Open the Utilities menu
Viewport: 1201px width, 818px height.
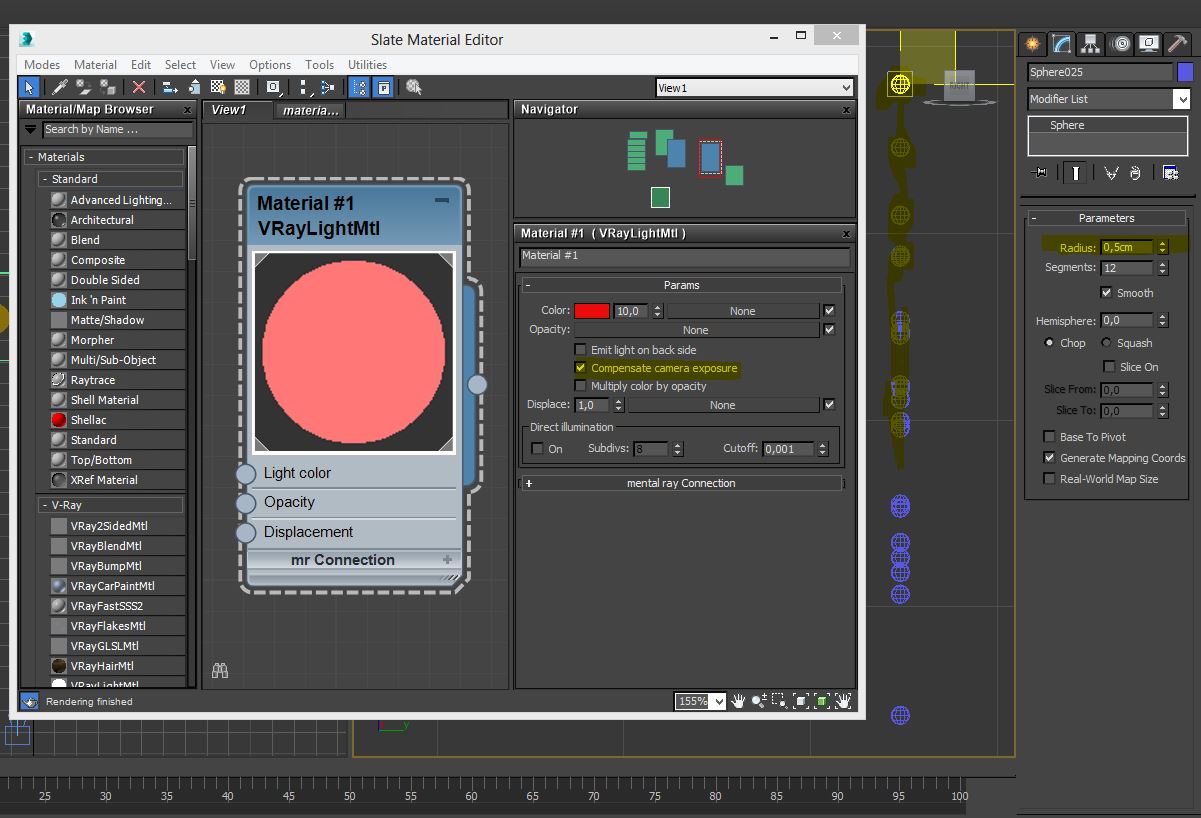point(367,65)
